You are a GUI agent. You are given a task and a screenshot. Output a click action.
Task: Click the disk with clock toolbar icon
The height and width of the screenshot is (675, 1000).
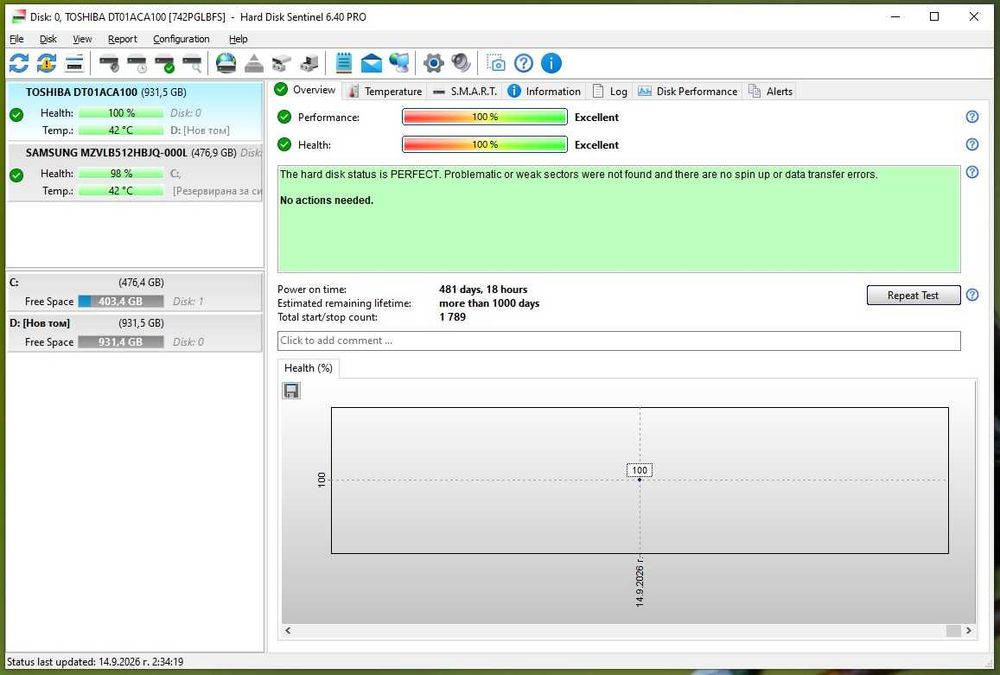pos(137,63)
